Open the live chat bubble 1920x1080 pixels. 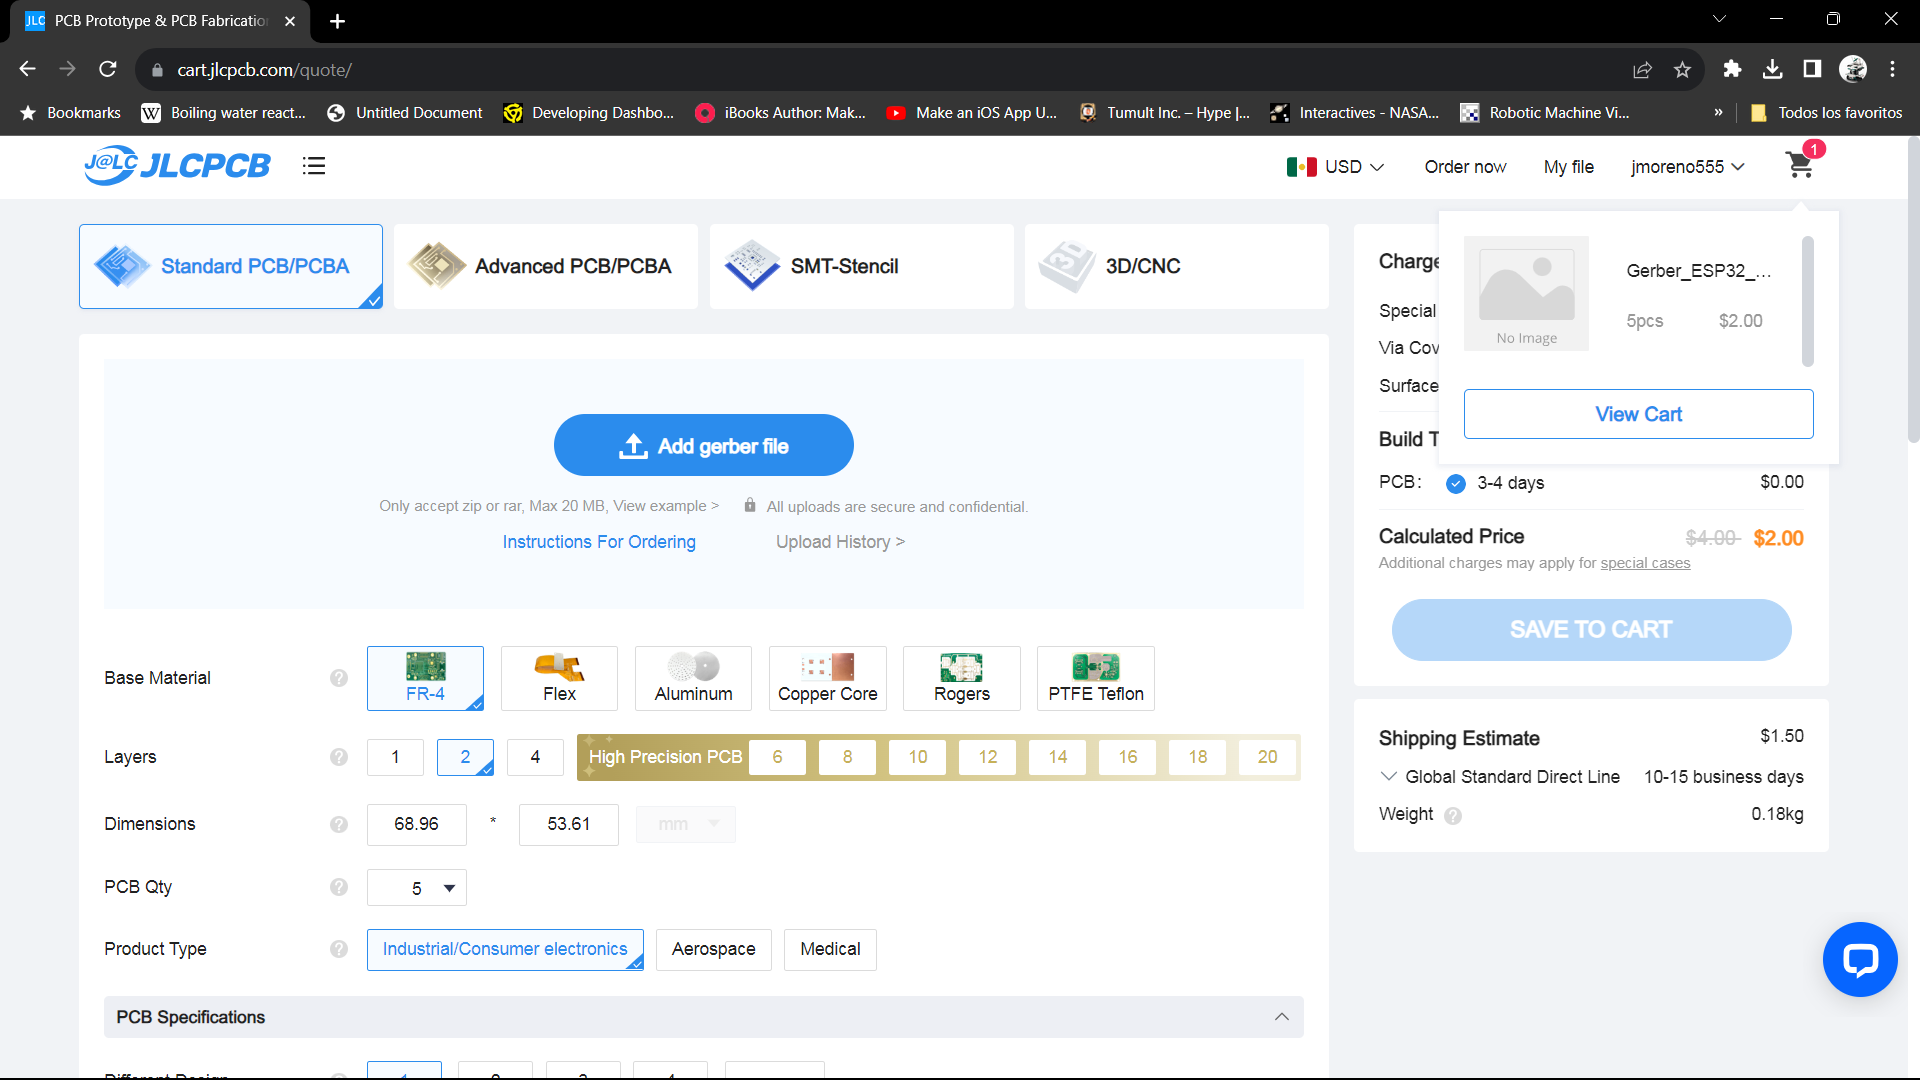(1859, 960)
